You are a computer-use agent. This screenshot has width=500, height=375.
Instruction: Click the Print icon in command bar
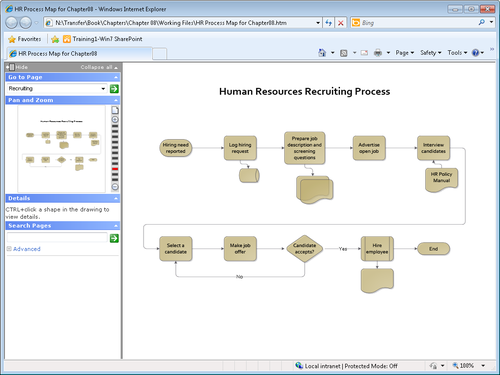(378, 53)
